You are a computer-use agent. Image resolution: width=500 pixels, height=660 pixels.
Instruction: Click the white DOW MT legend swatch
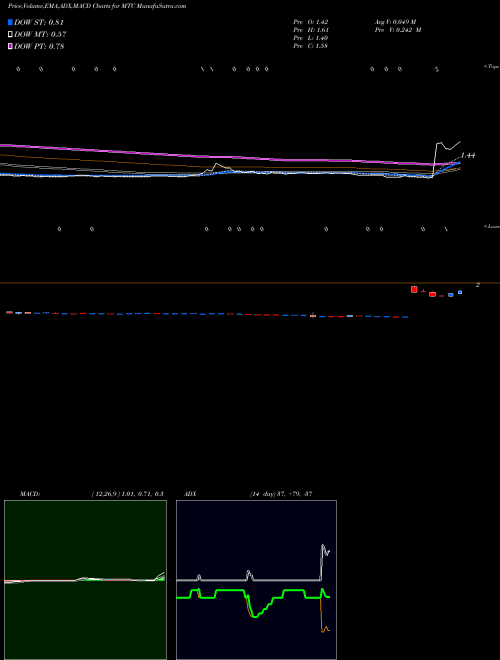pyautogui.click(x=10, y=34)
